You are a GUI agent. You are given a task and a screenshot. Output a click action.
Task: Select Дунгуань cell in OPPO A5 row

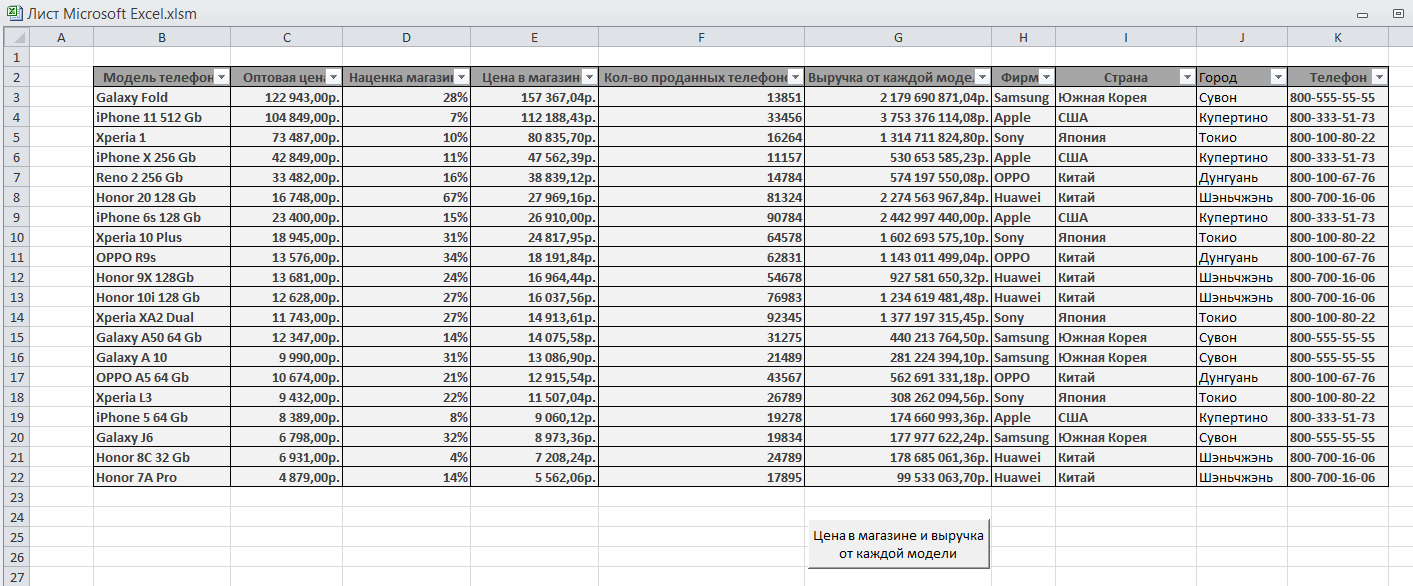coord(1242,377)
